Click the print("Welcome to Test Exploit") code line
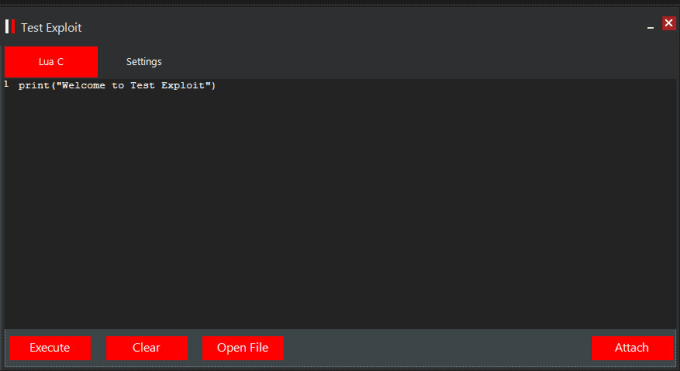The image size is (680, 371). (x=117, y=85)
